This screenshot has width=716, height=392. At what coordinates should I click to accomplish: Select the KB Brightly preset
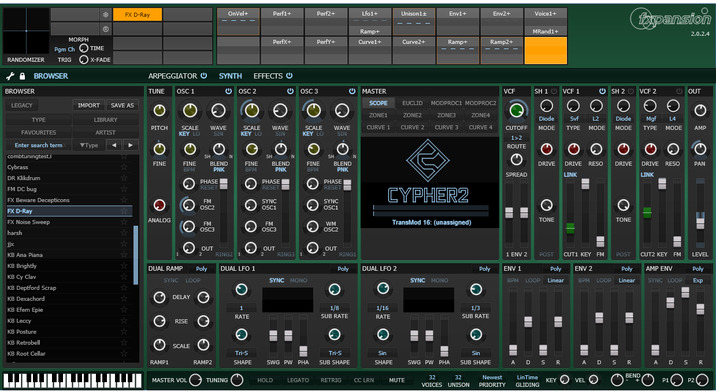click(x=69, y=266)
